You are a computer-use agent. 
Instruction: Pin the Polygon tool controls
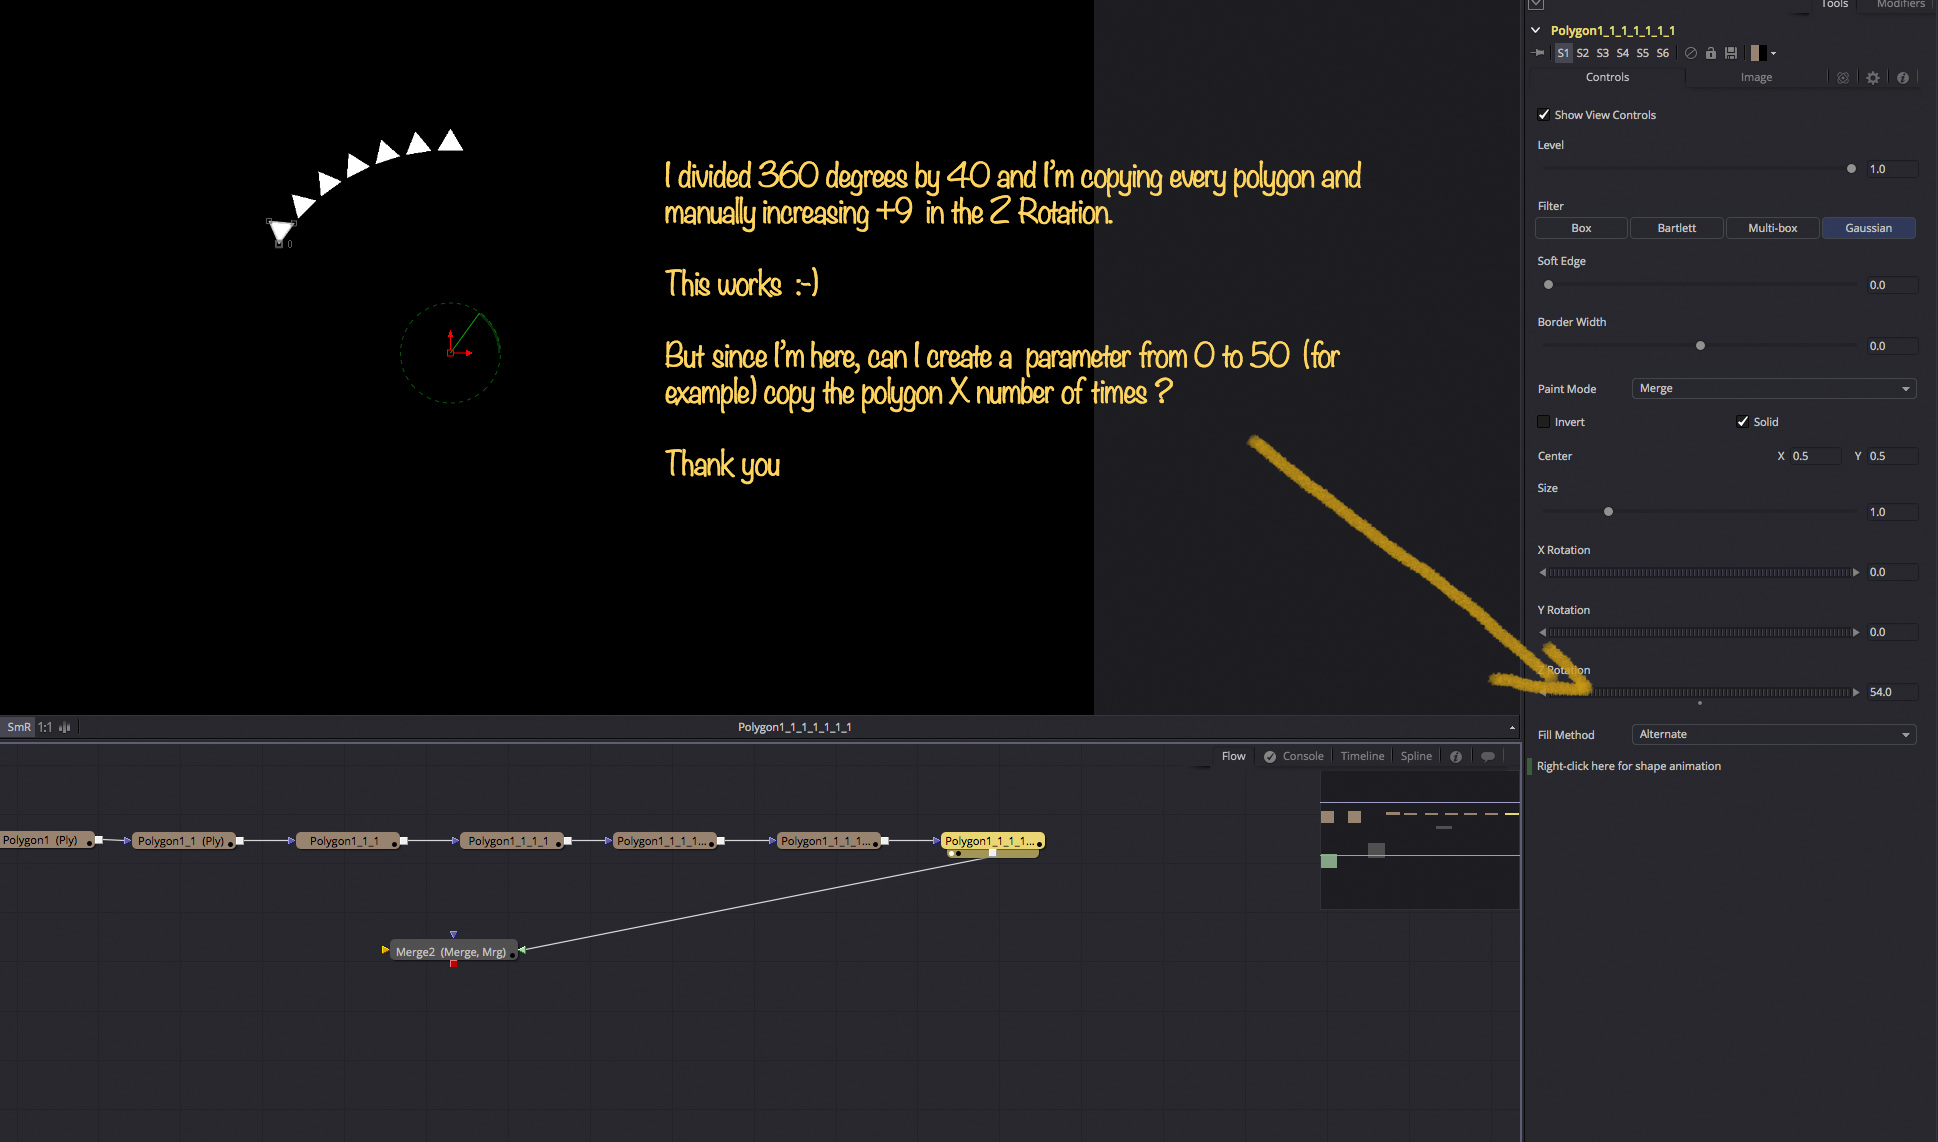pyautogui.click(x=1538, y=53)
